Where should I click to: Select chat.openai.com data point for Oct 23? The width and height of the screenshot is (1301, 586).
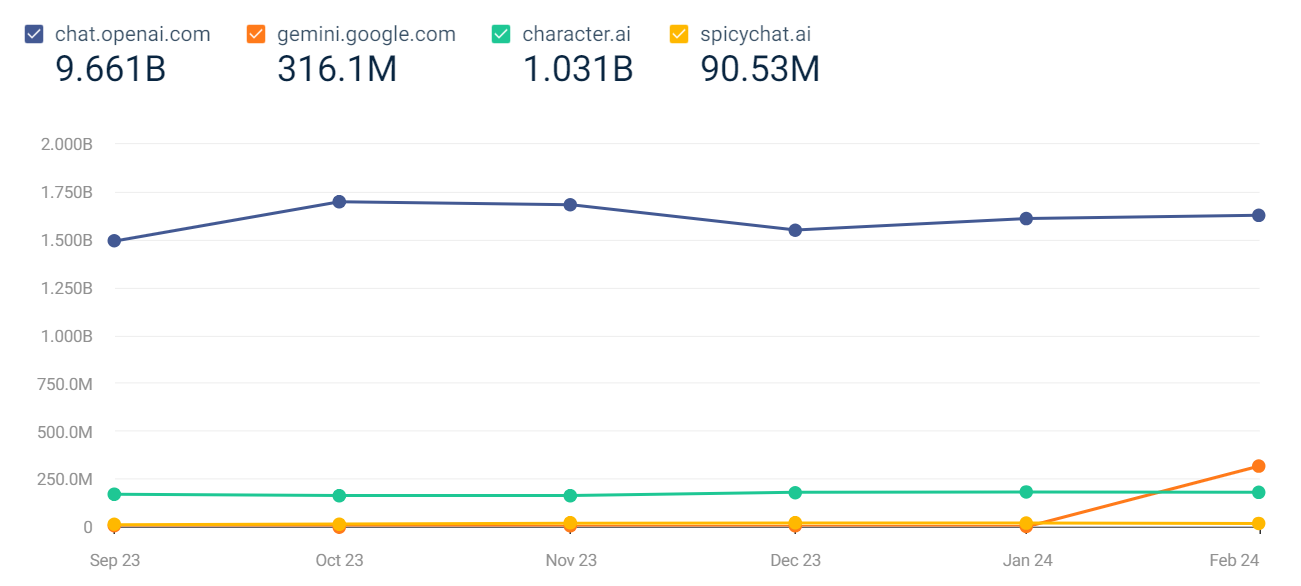click(x=339, y=202)
